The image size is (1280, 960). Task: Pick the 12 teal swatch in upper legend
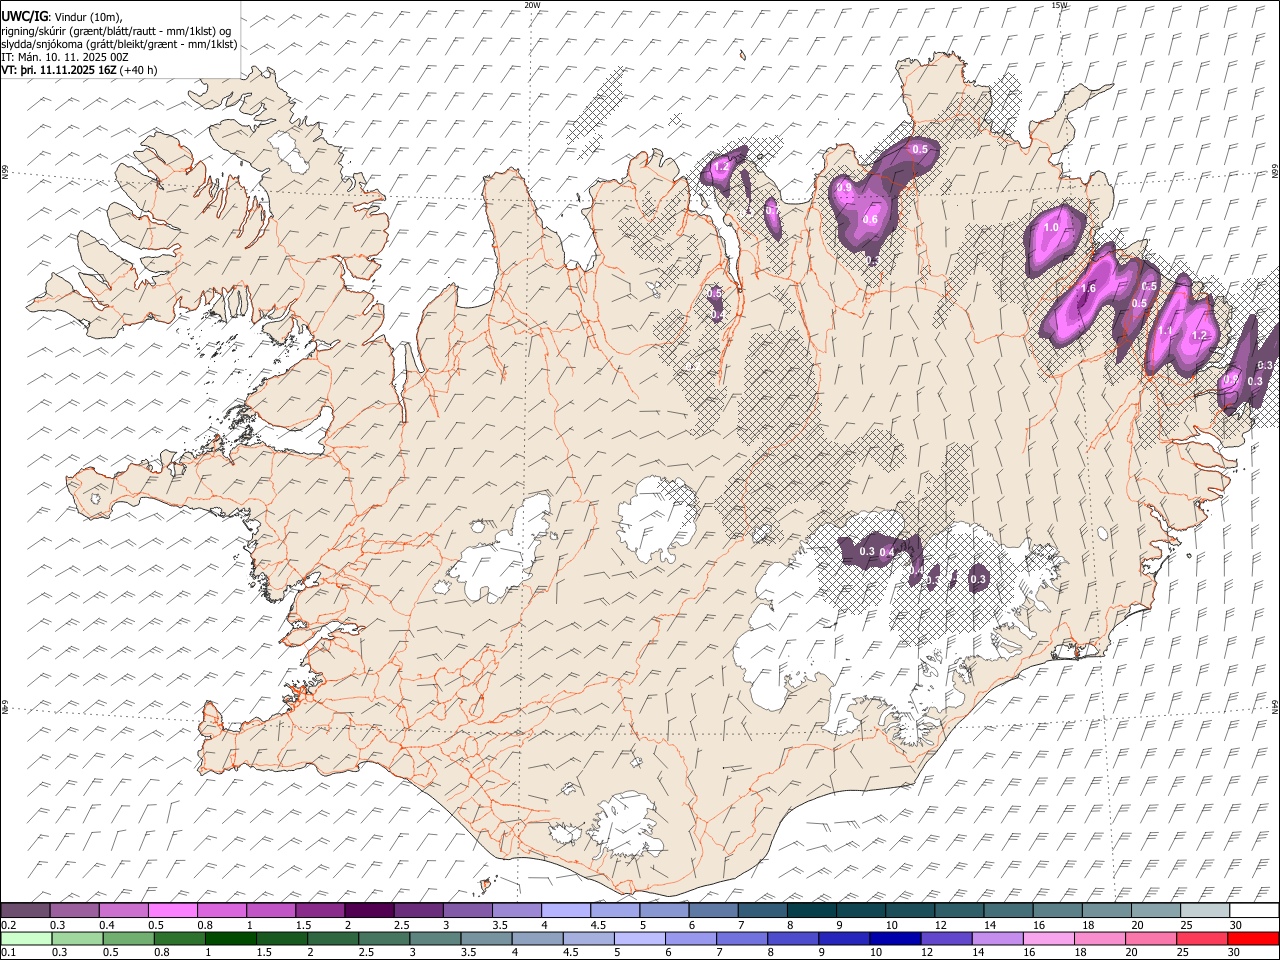click(x=959, y=911)
